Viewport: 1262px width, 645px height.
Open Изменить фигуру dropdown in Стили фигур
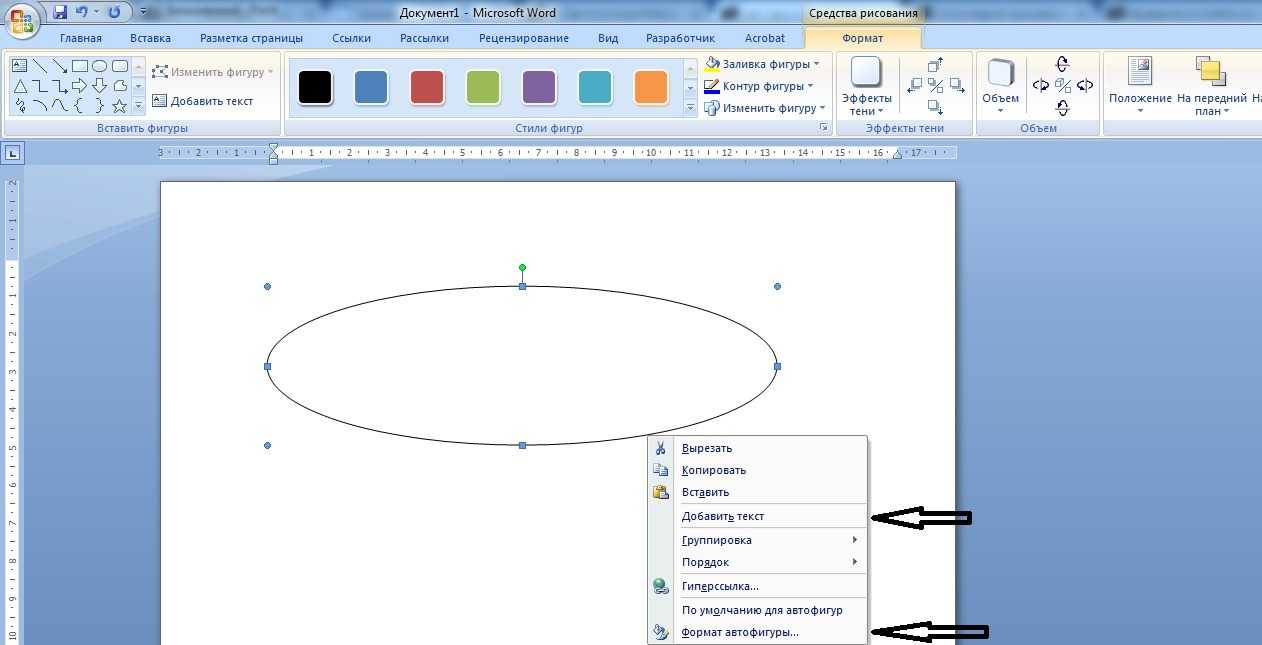(765, 108)
